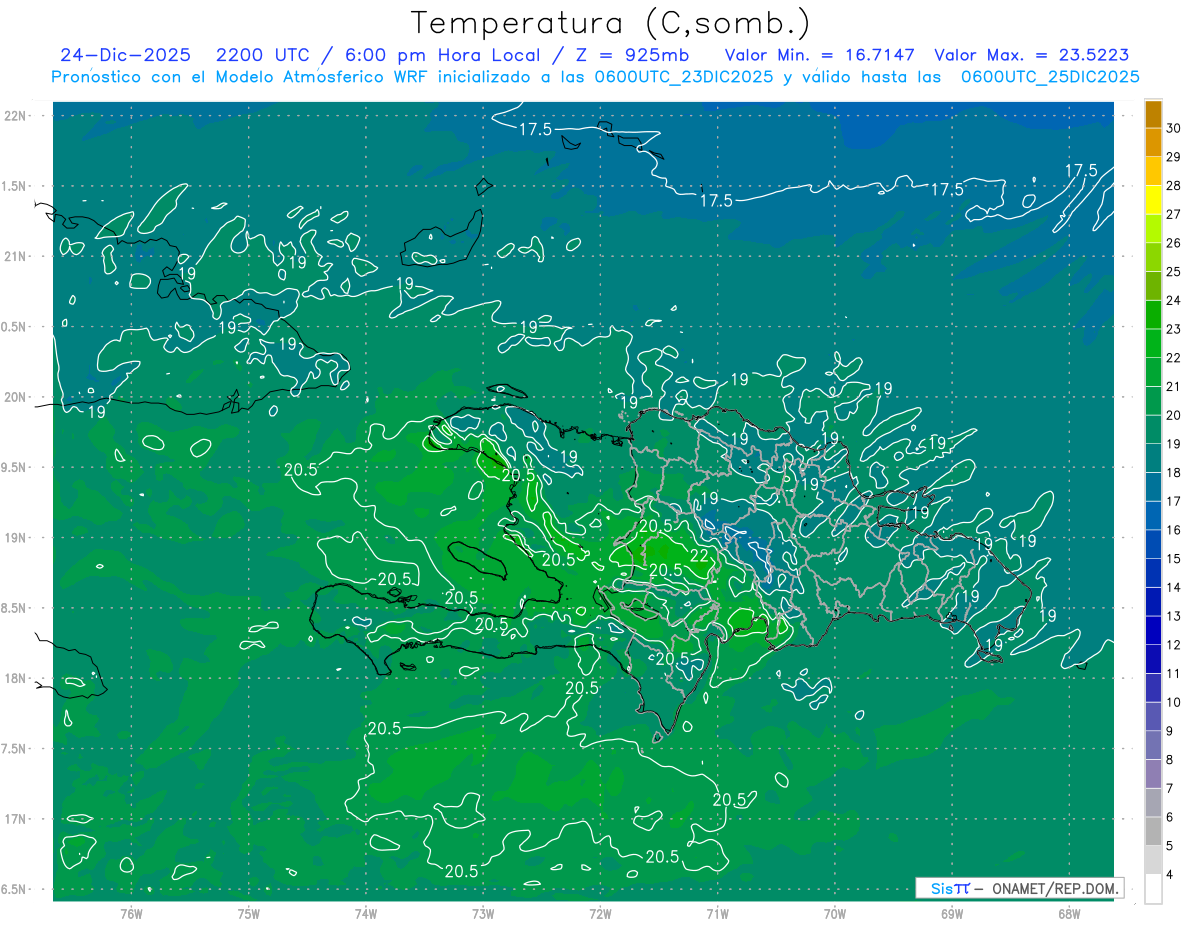The height and width of the screenshot is (927, 1200).
Task: Click the white swatch at the bottom of the color scale
Action: pos(1153,889)
